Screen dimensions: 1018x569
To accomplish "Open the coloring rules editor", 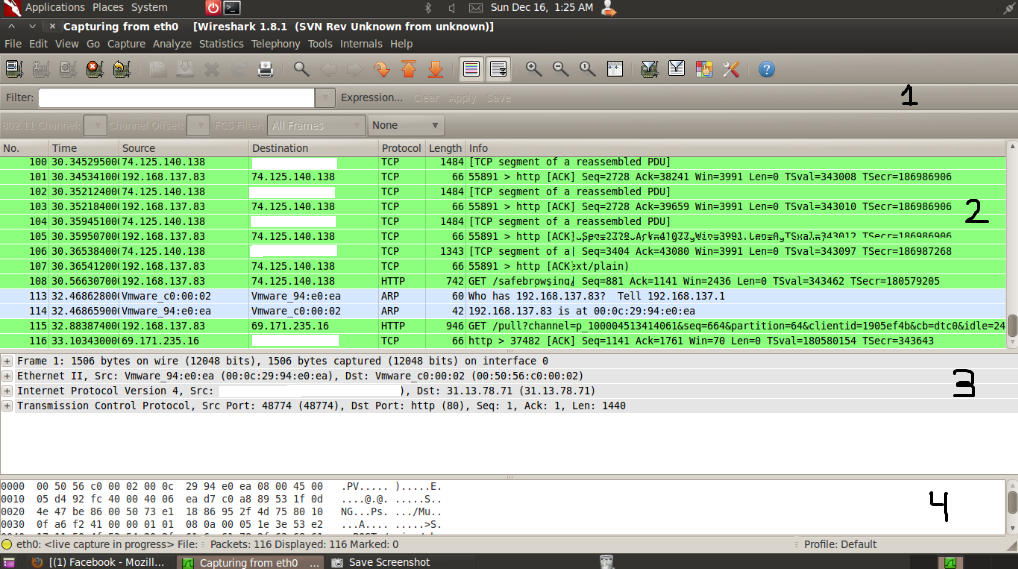I will click(704, 69).
